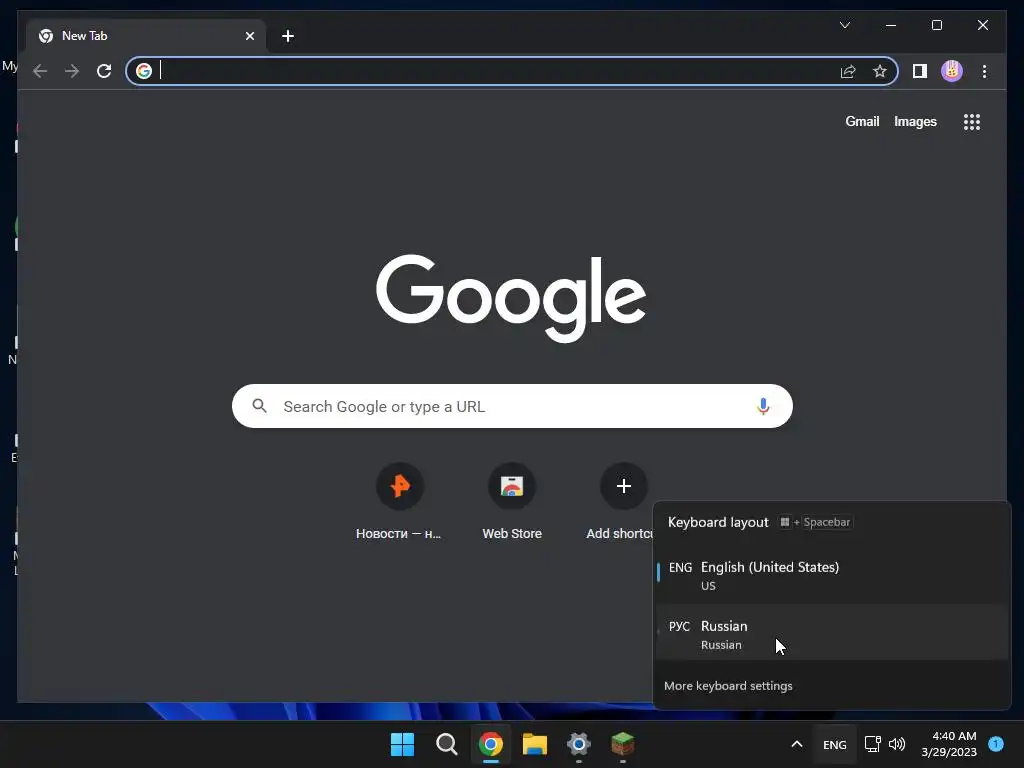Image resolution: width=1024 pixels, height=768 pixels.
Task: Open the notification badge
Action: pos(996,743)
